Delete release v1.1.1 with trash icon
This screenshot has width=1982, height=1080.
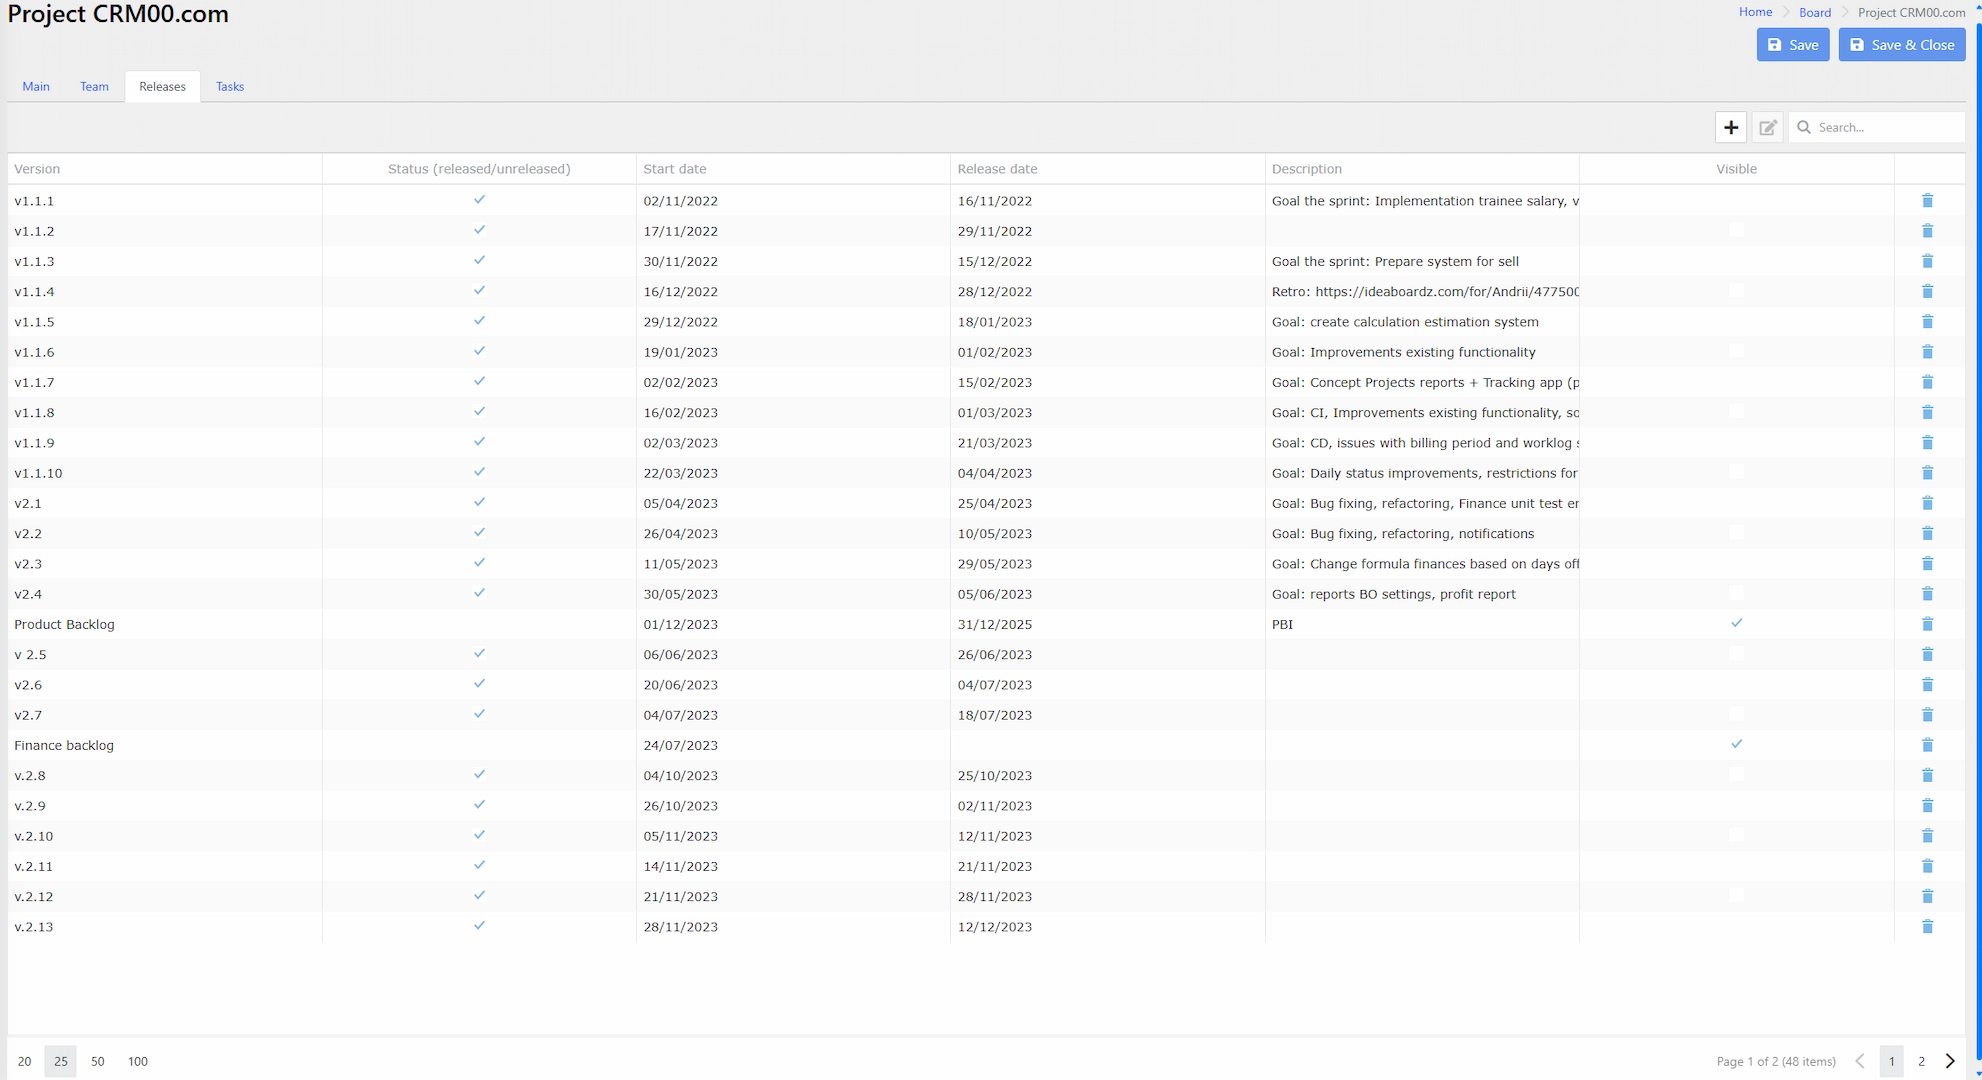coord(1927,201)
